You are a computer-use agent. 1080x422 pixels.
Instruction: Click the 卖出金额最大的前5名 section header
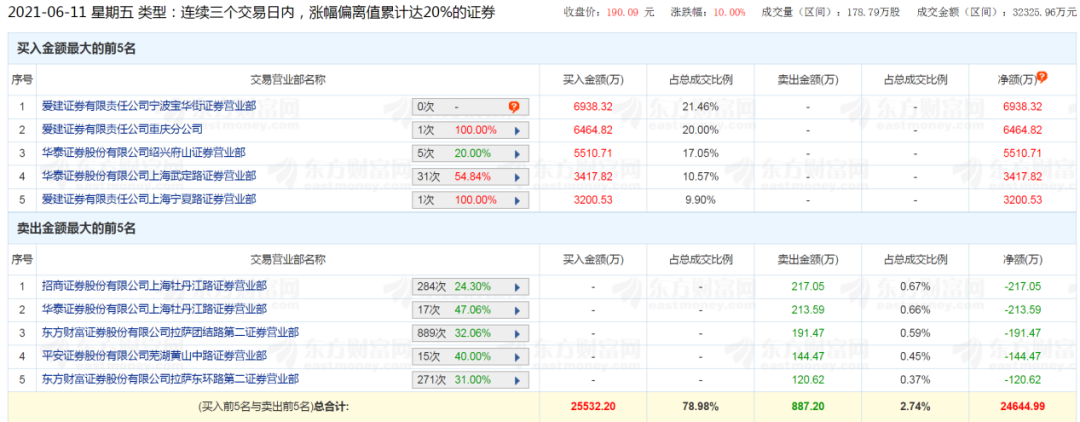[x=76, y=229]
